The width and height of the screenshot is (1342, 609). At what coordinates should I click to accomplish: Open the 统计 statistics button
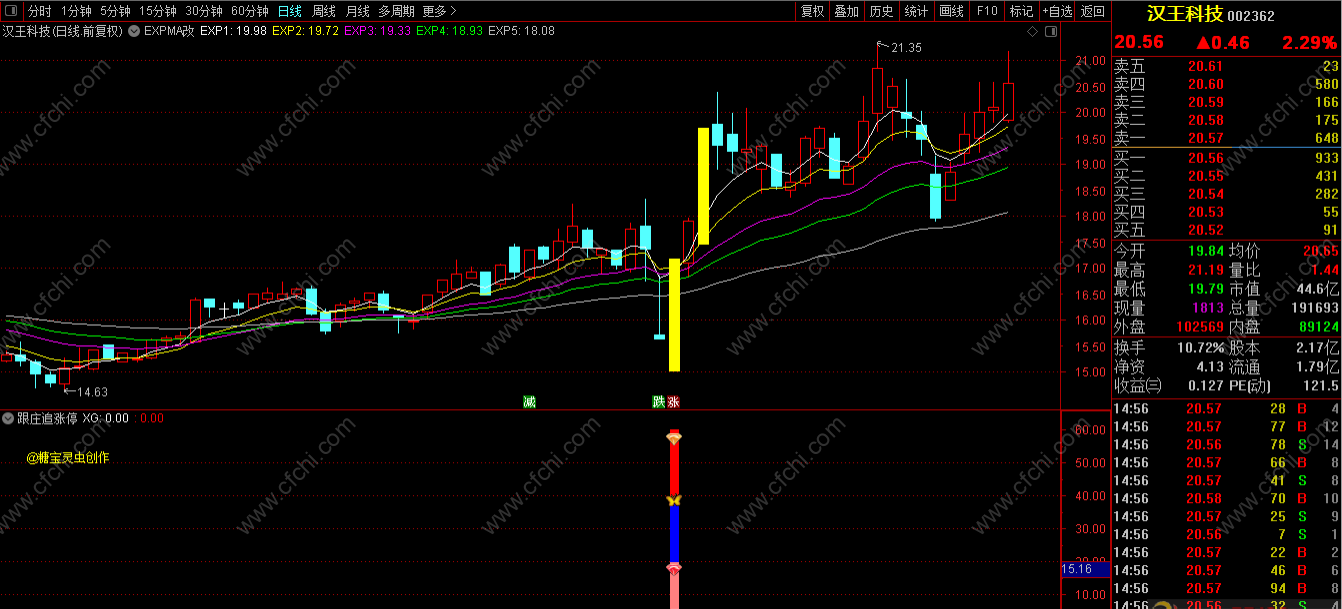click(916, 11)
